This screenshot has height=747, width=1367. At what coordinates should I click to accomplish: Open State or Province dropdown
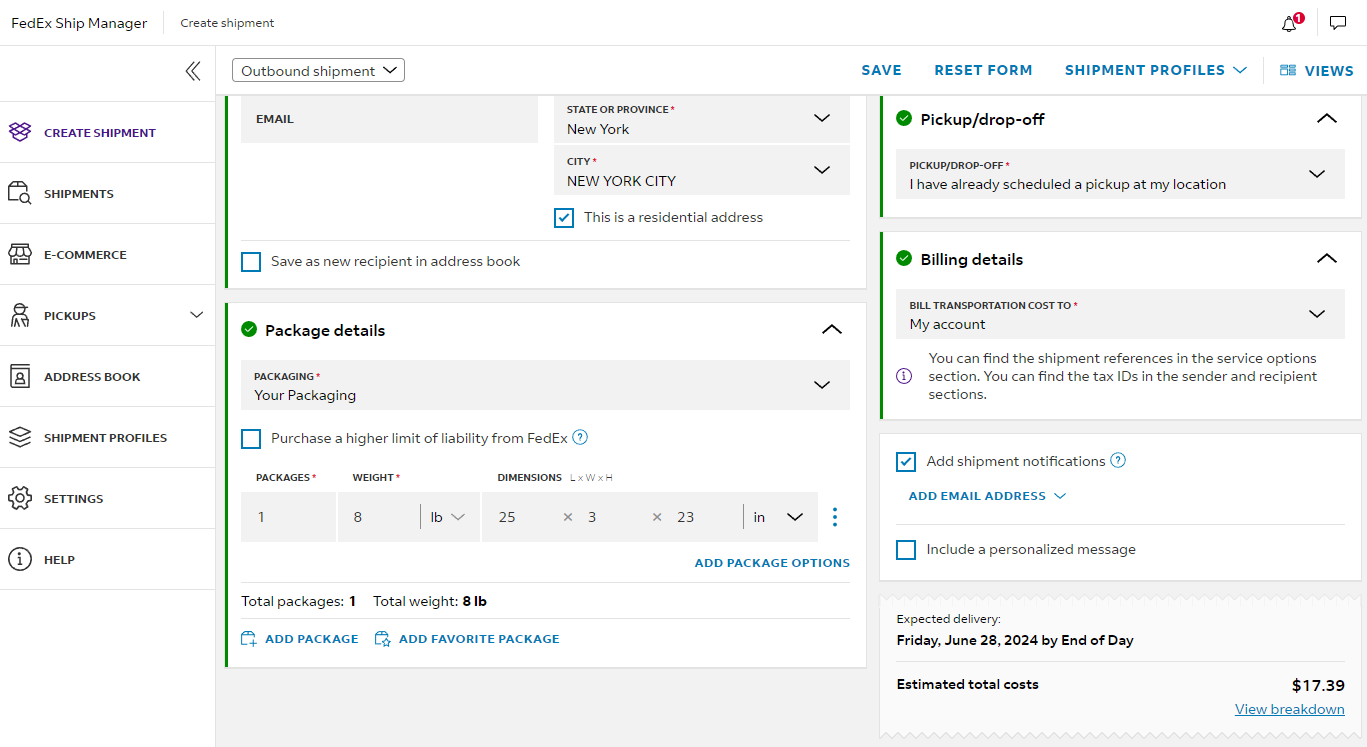702,119
